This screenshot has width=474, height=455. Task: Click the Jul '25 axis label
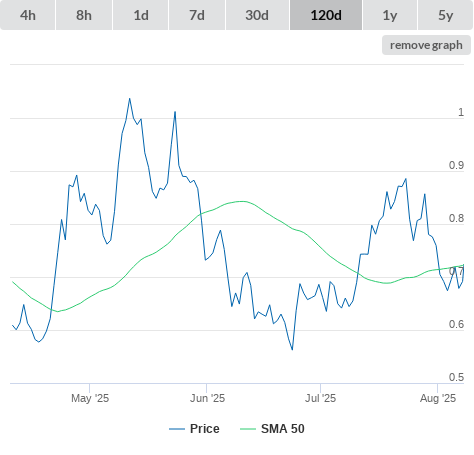[320, 398]
